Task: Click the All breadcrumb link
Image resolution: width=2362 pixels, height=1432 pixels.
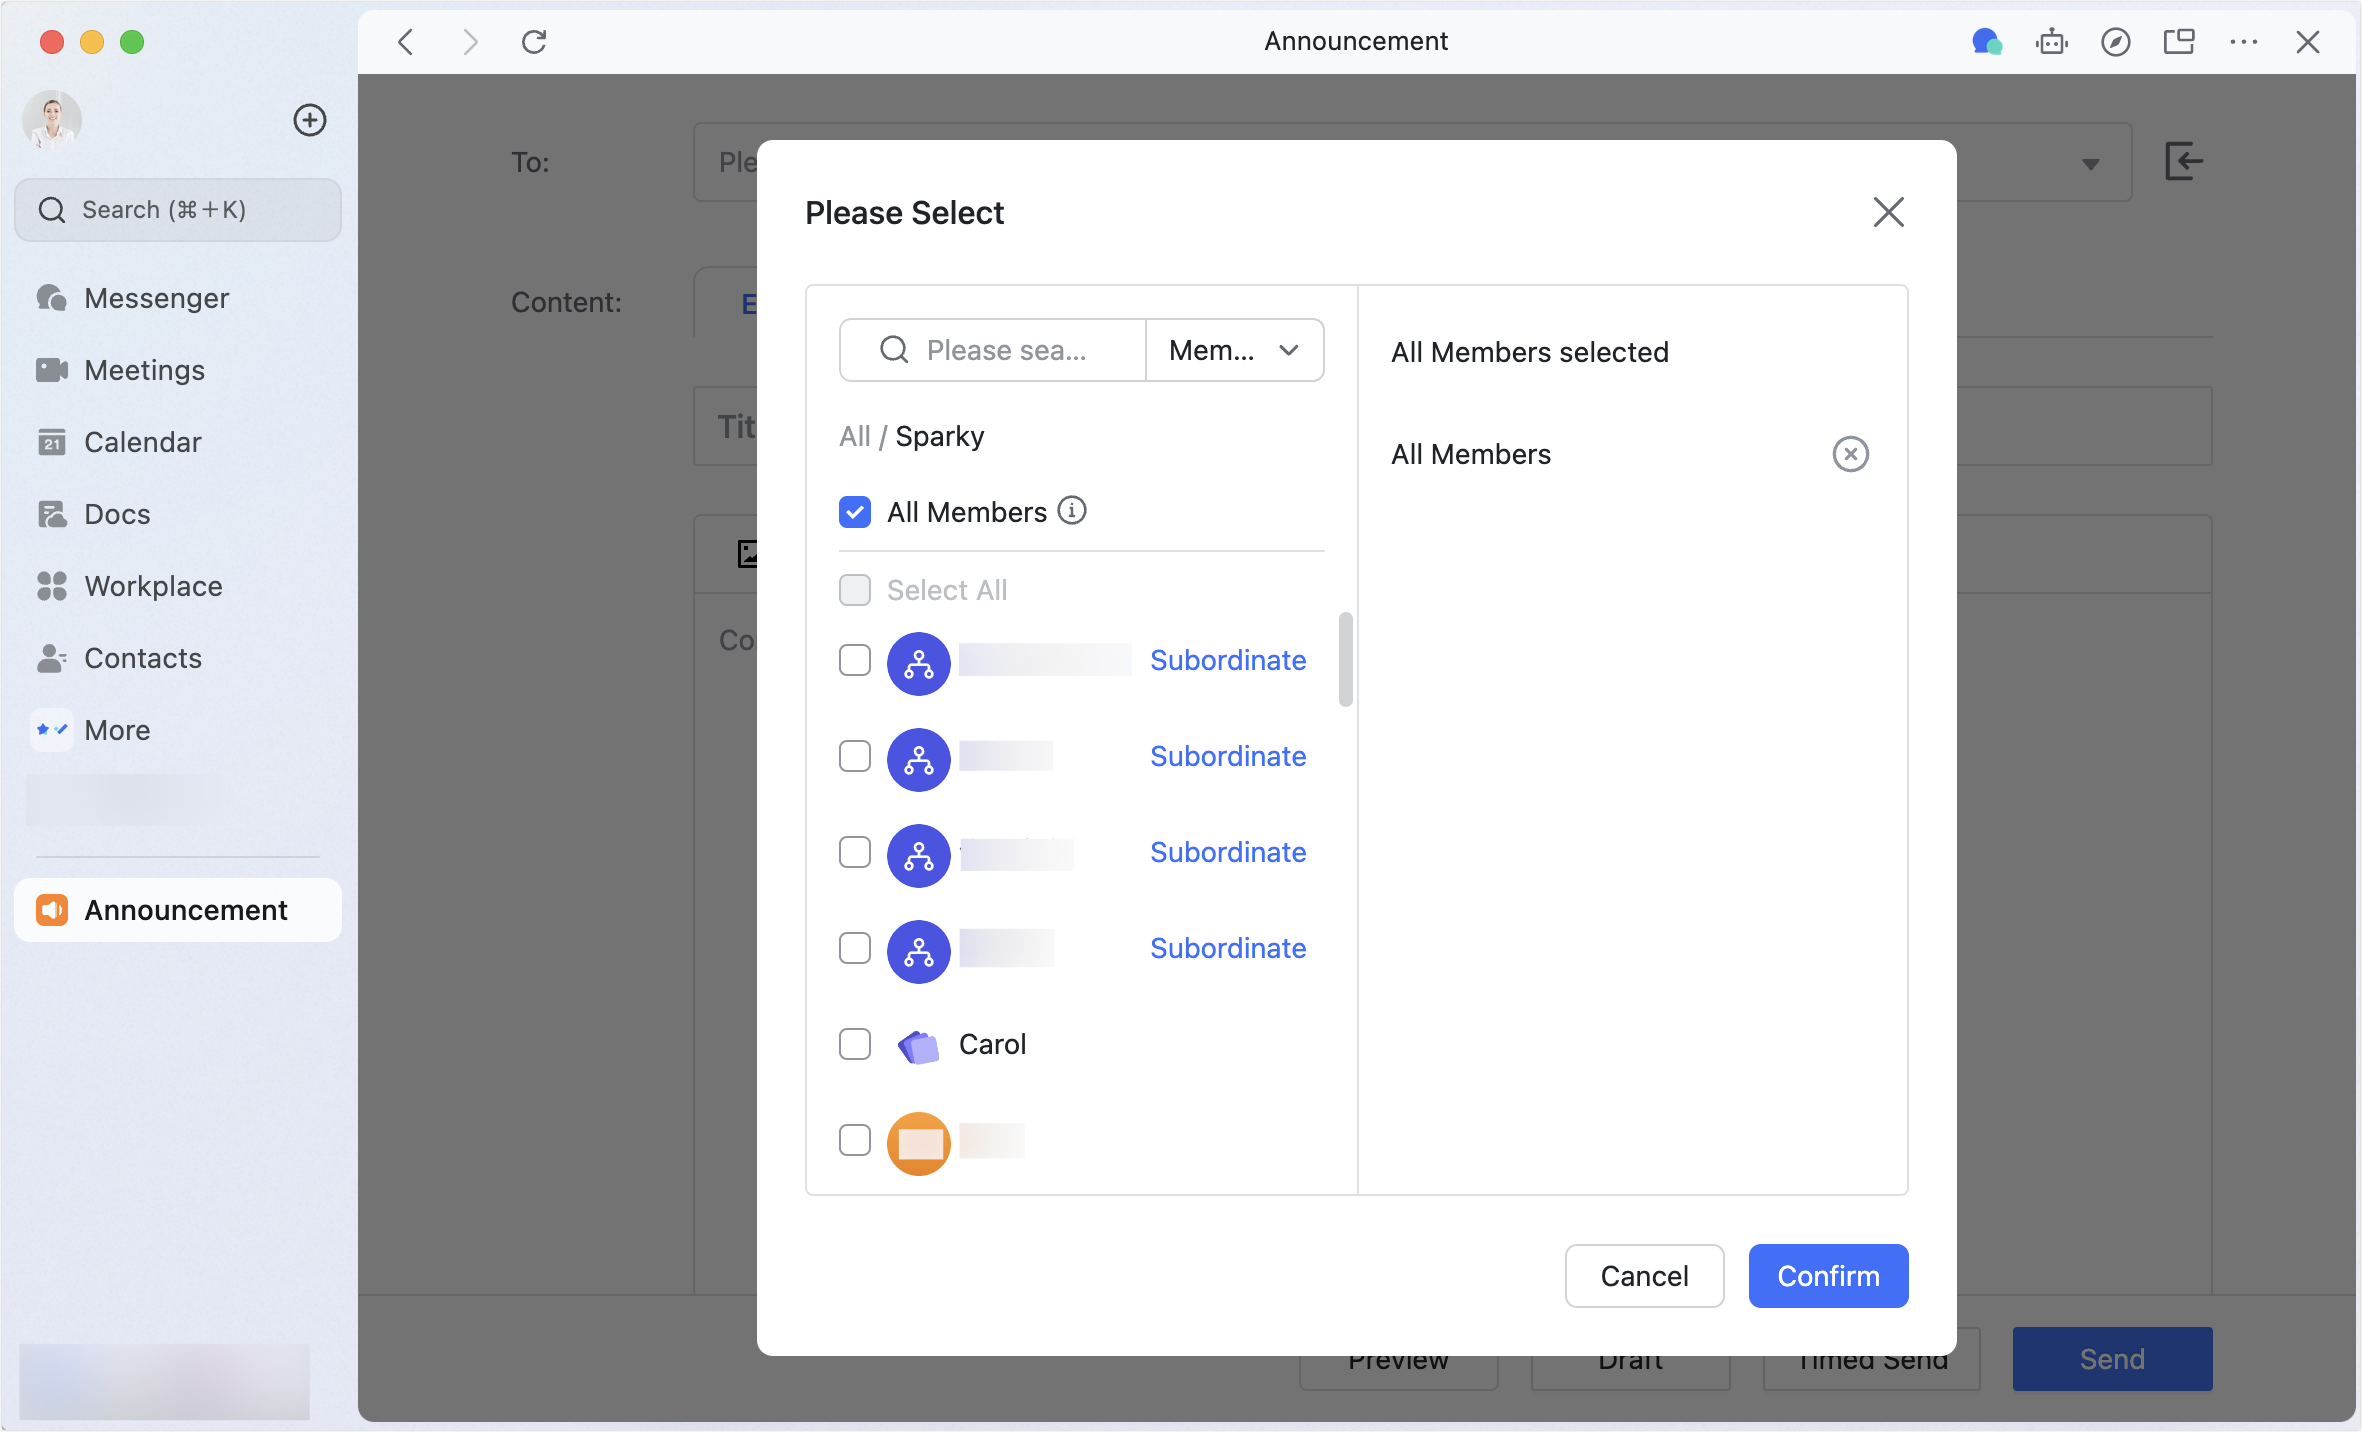Action: [x=854, y=436]
